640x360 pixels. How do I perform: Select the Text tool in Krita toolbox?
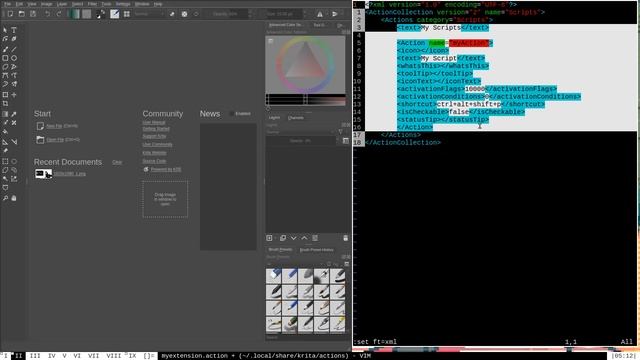coord(14,30)
